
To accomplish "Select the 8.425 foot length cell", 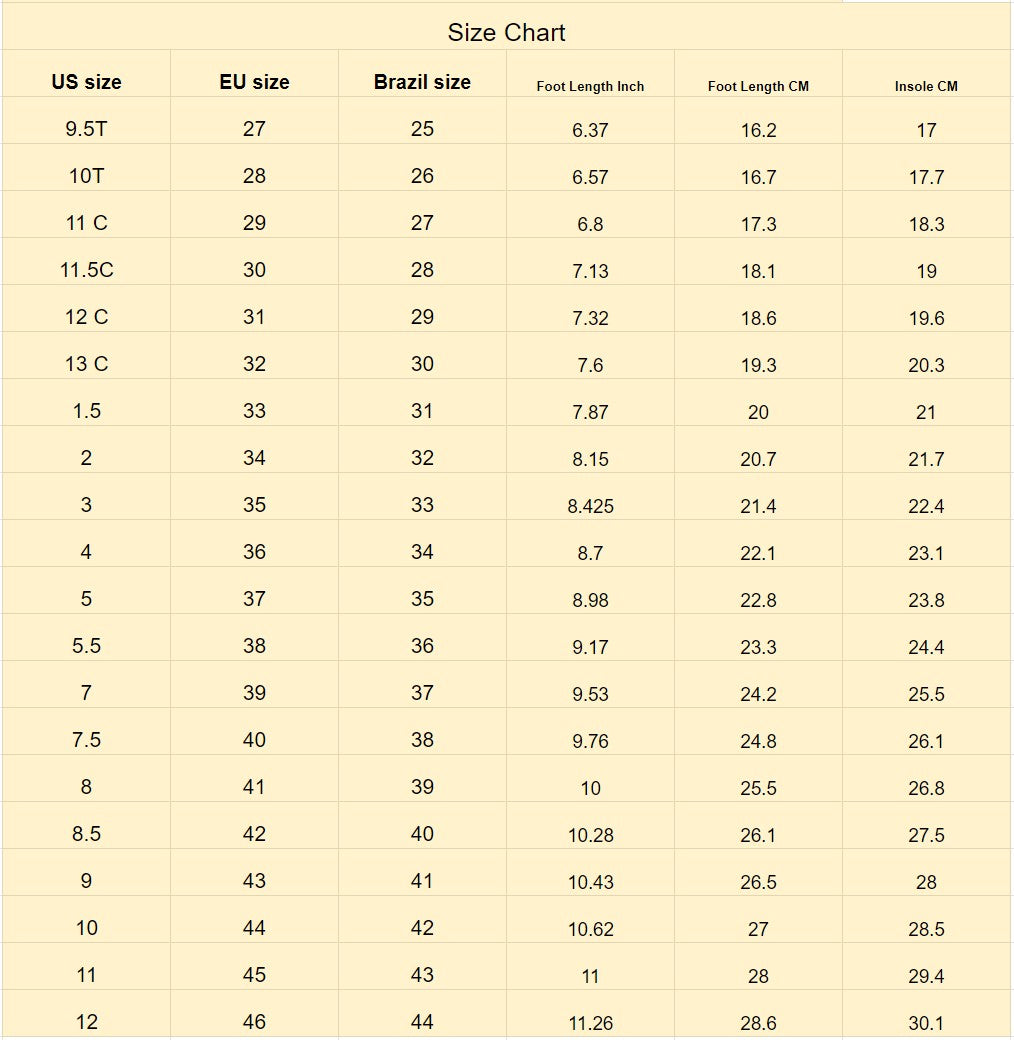I will tap(590, 506).
